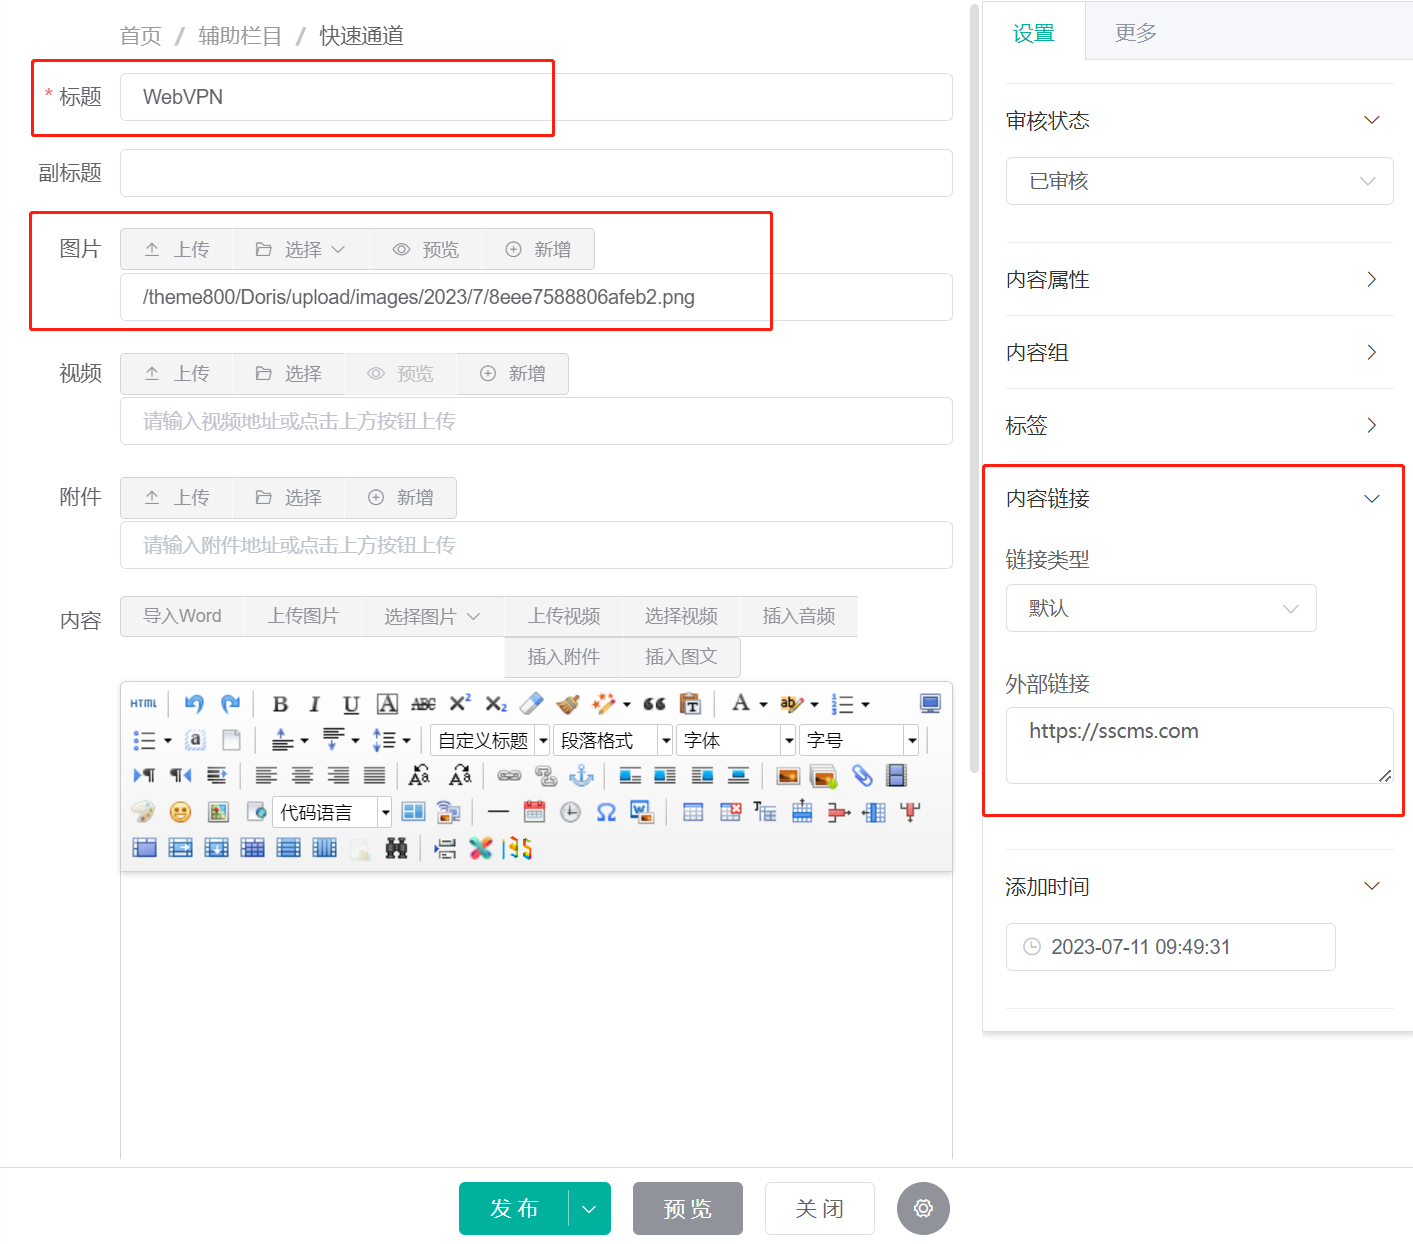Insert a blockquote using the quote icon
1413x1244 pixels.
point(655,703)
